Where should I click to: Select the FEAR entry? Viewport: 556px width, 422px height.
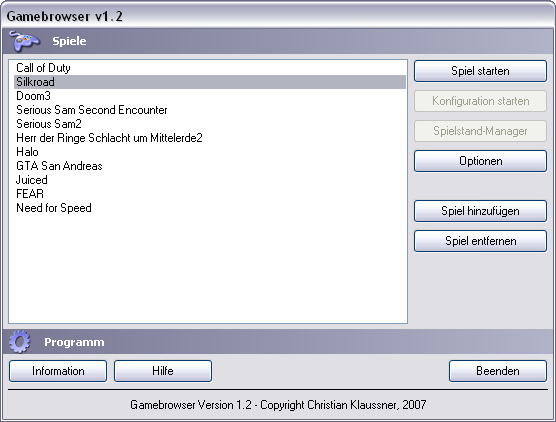[x=210, y=194]
